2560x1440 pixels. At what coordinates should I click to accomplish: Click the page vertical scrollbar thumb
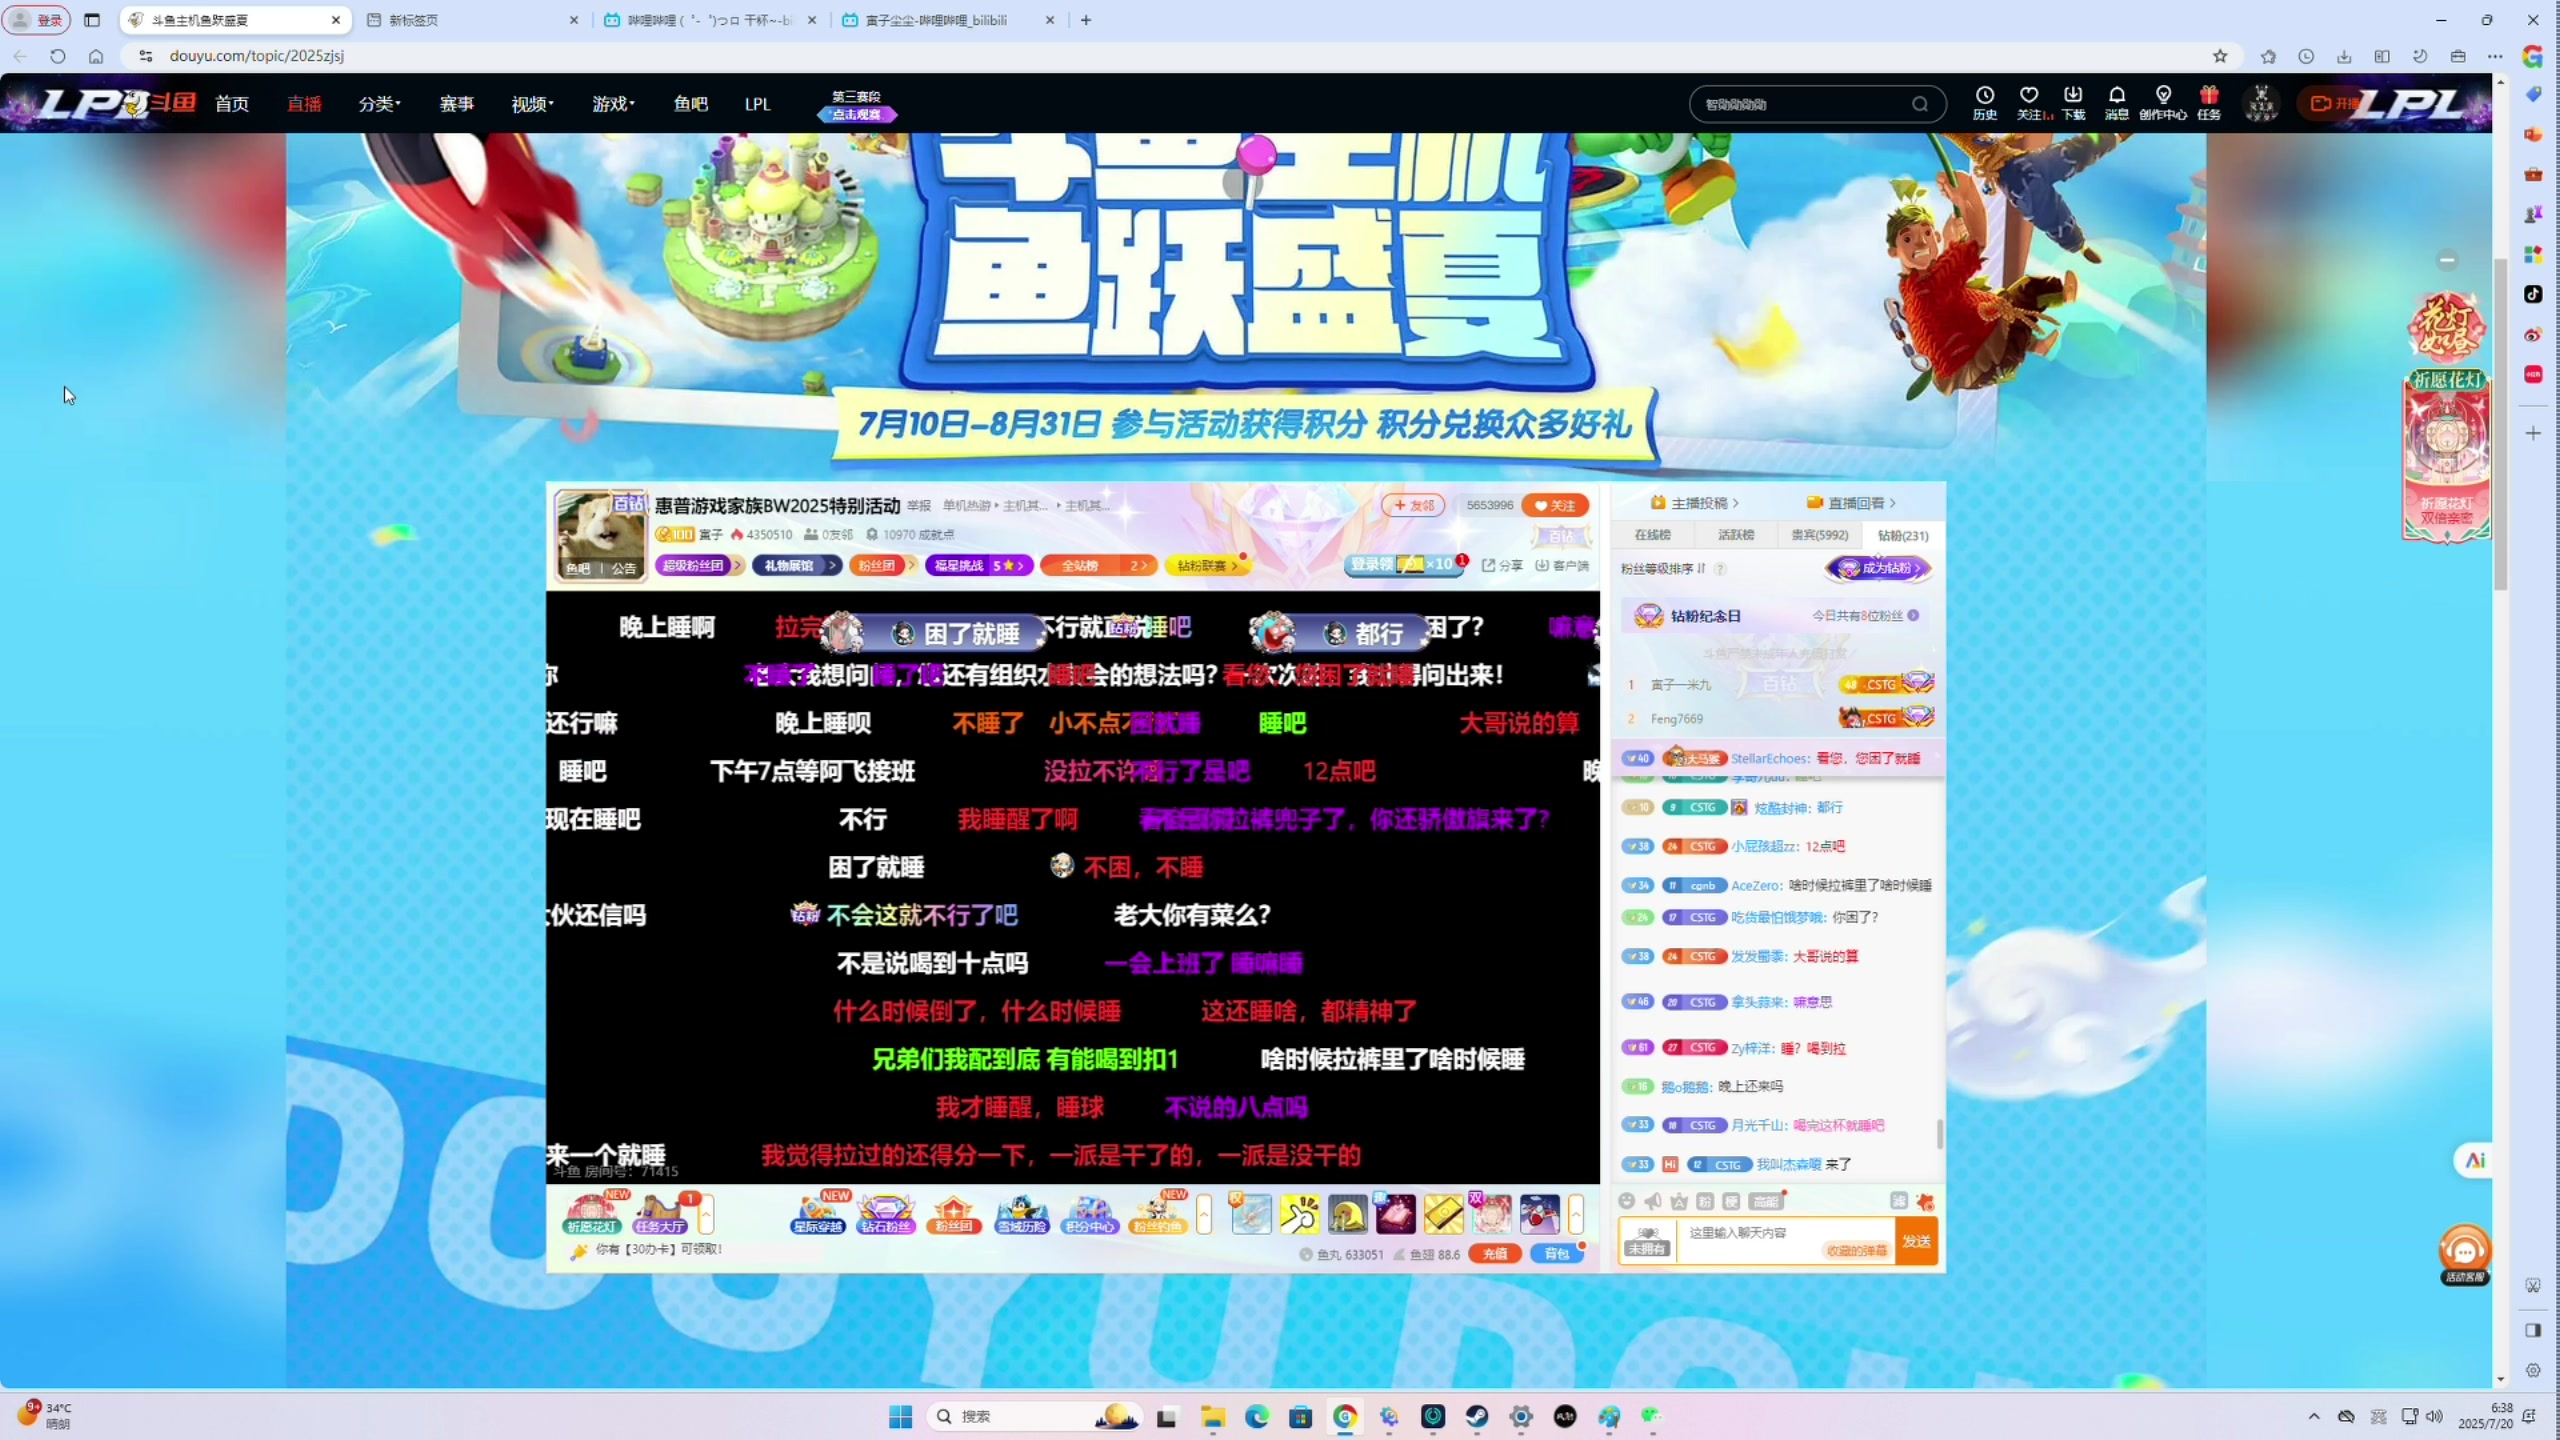click(x=2500, y=424)
